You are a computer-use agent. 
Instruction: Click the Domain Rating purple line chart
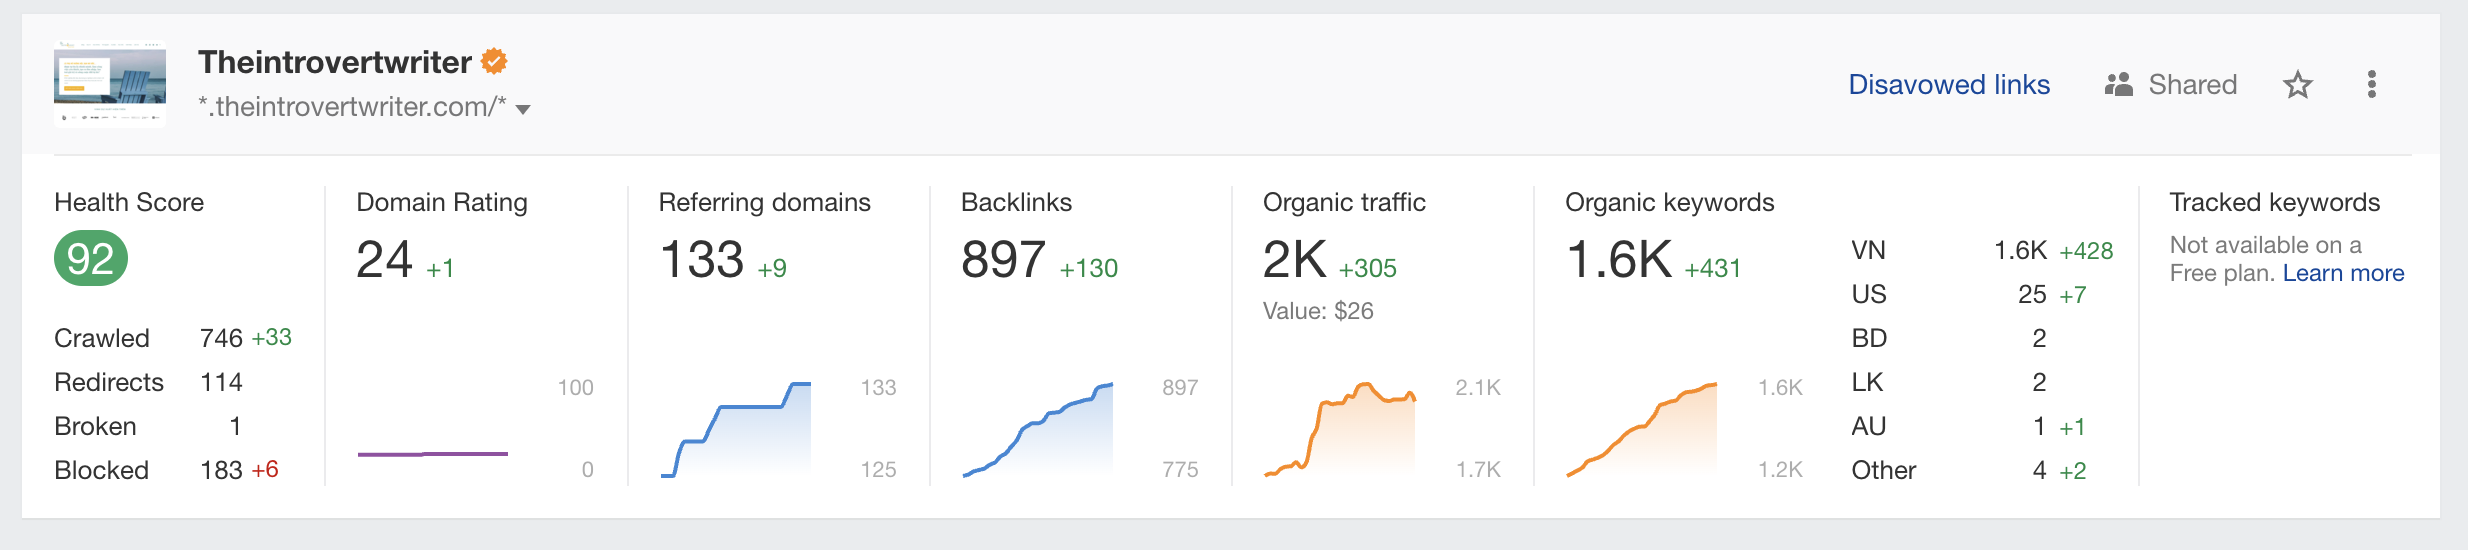point(433,454)
